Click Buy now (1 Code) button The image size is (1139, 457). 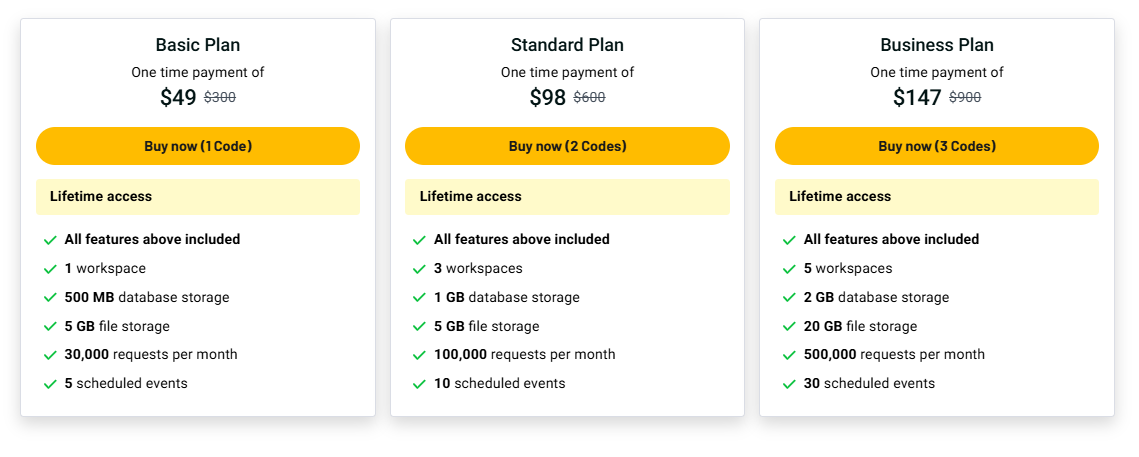(198, 146)
